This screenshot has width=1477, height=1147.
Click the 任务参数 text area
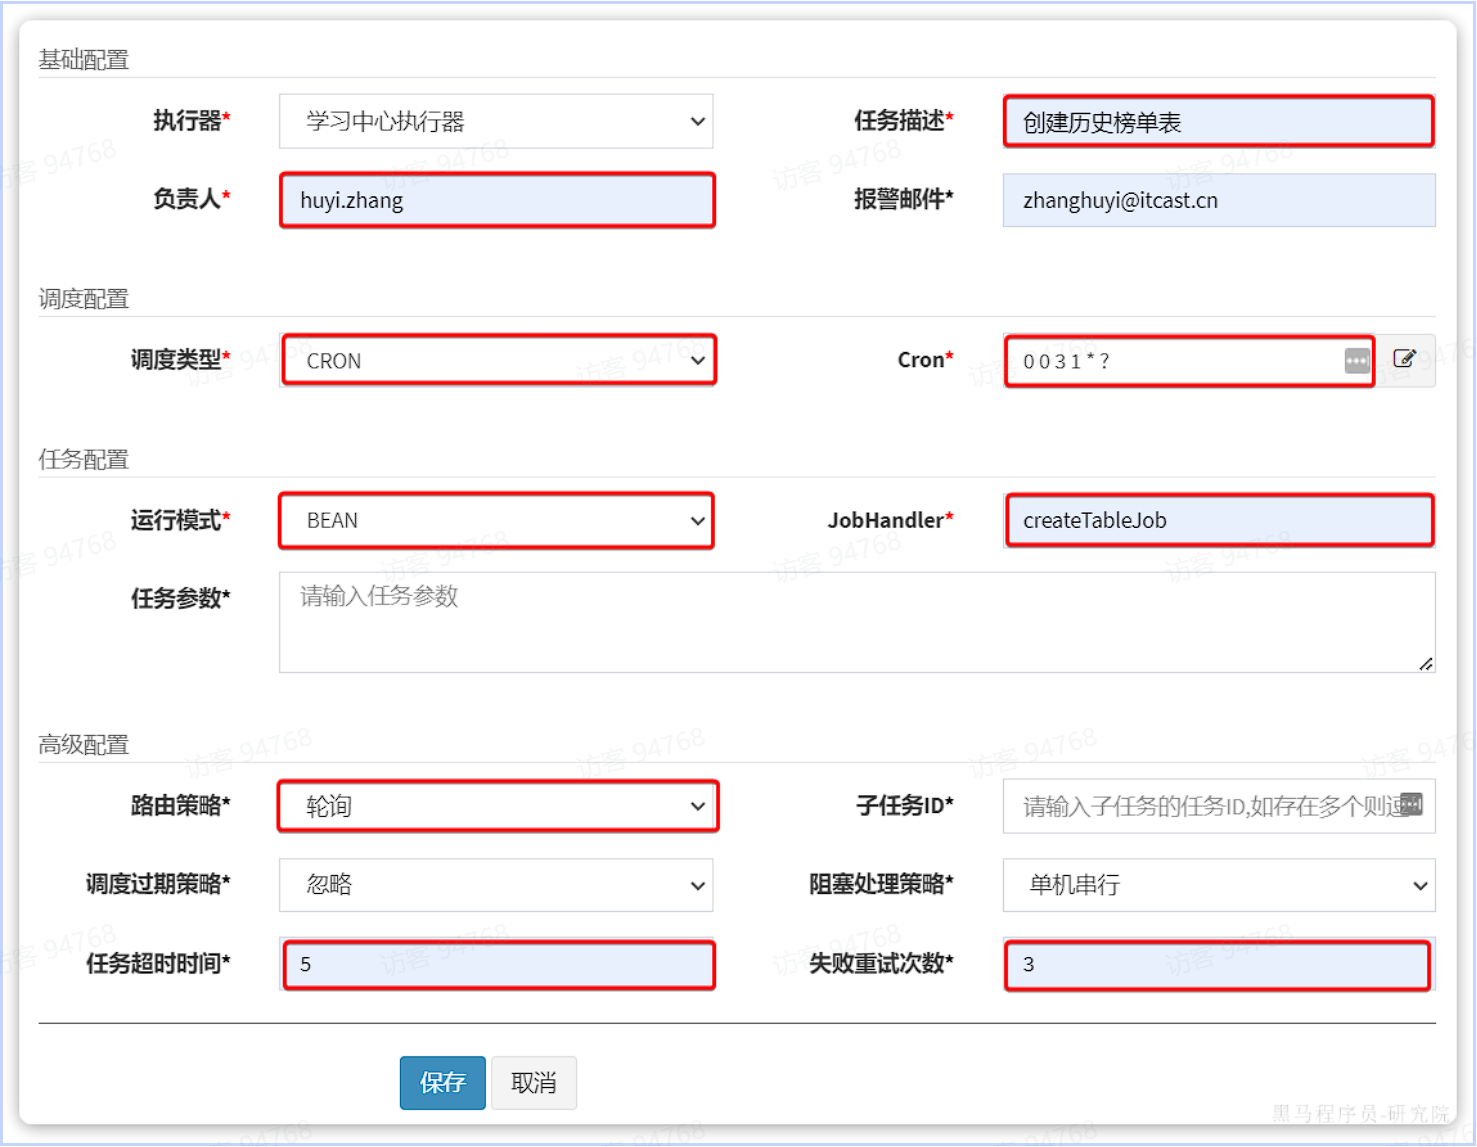[857, 622]
